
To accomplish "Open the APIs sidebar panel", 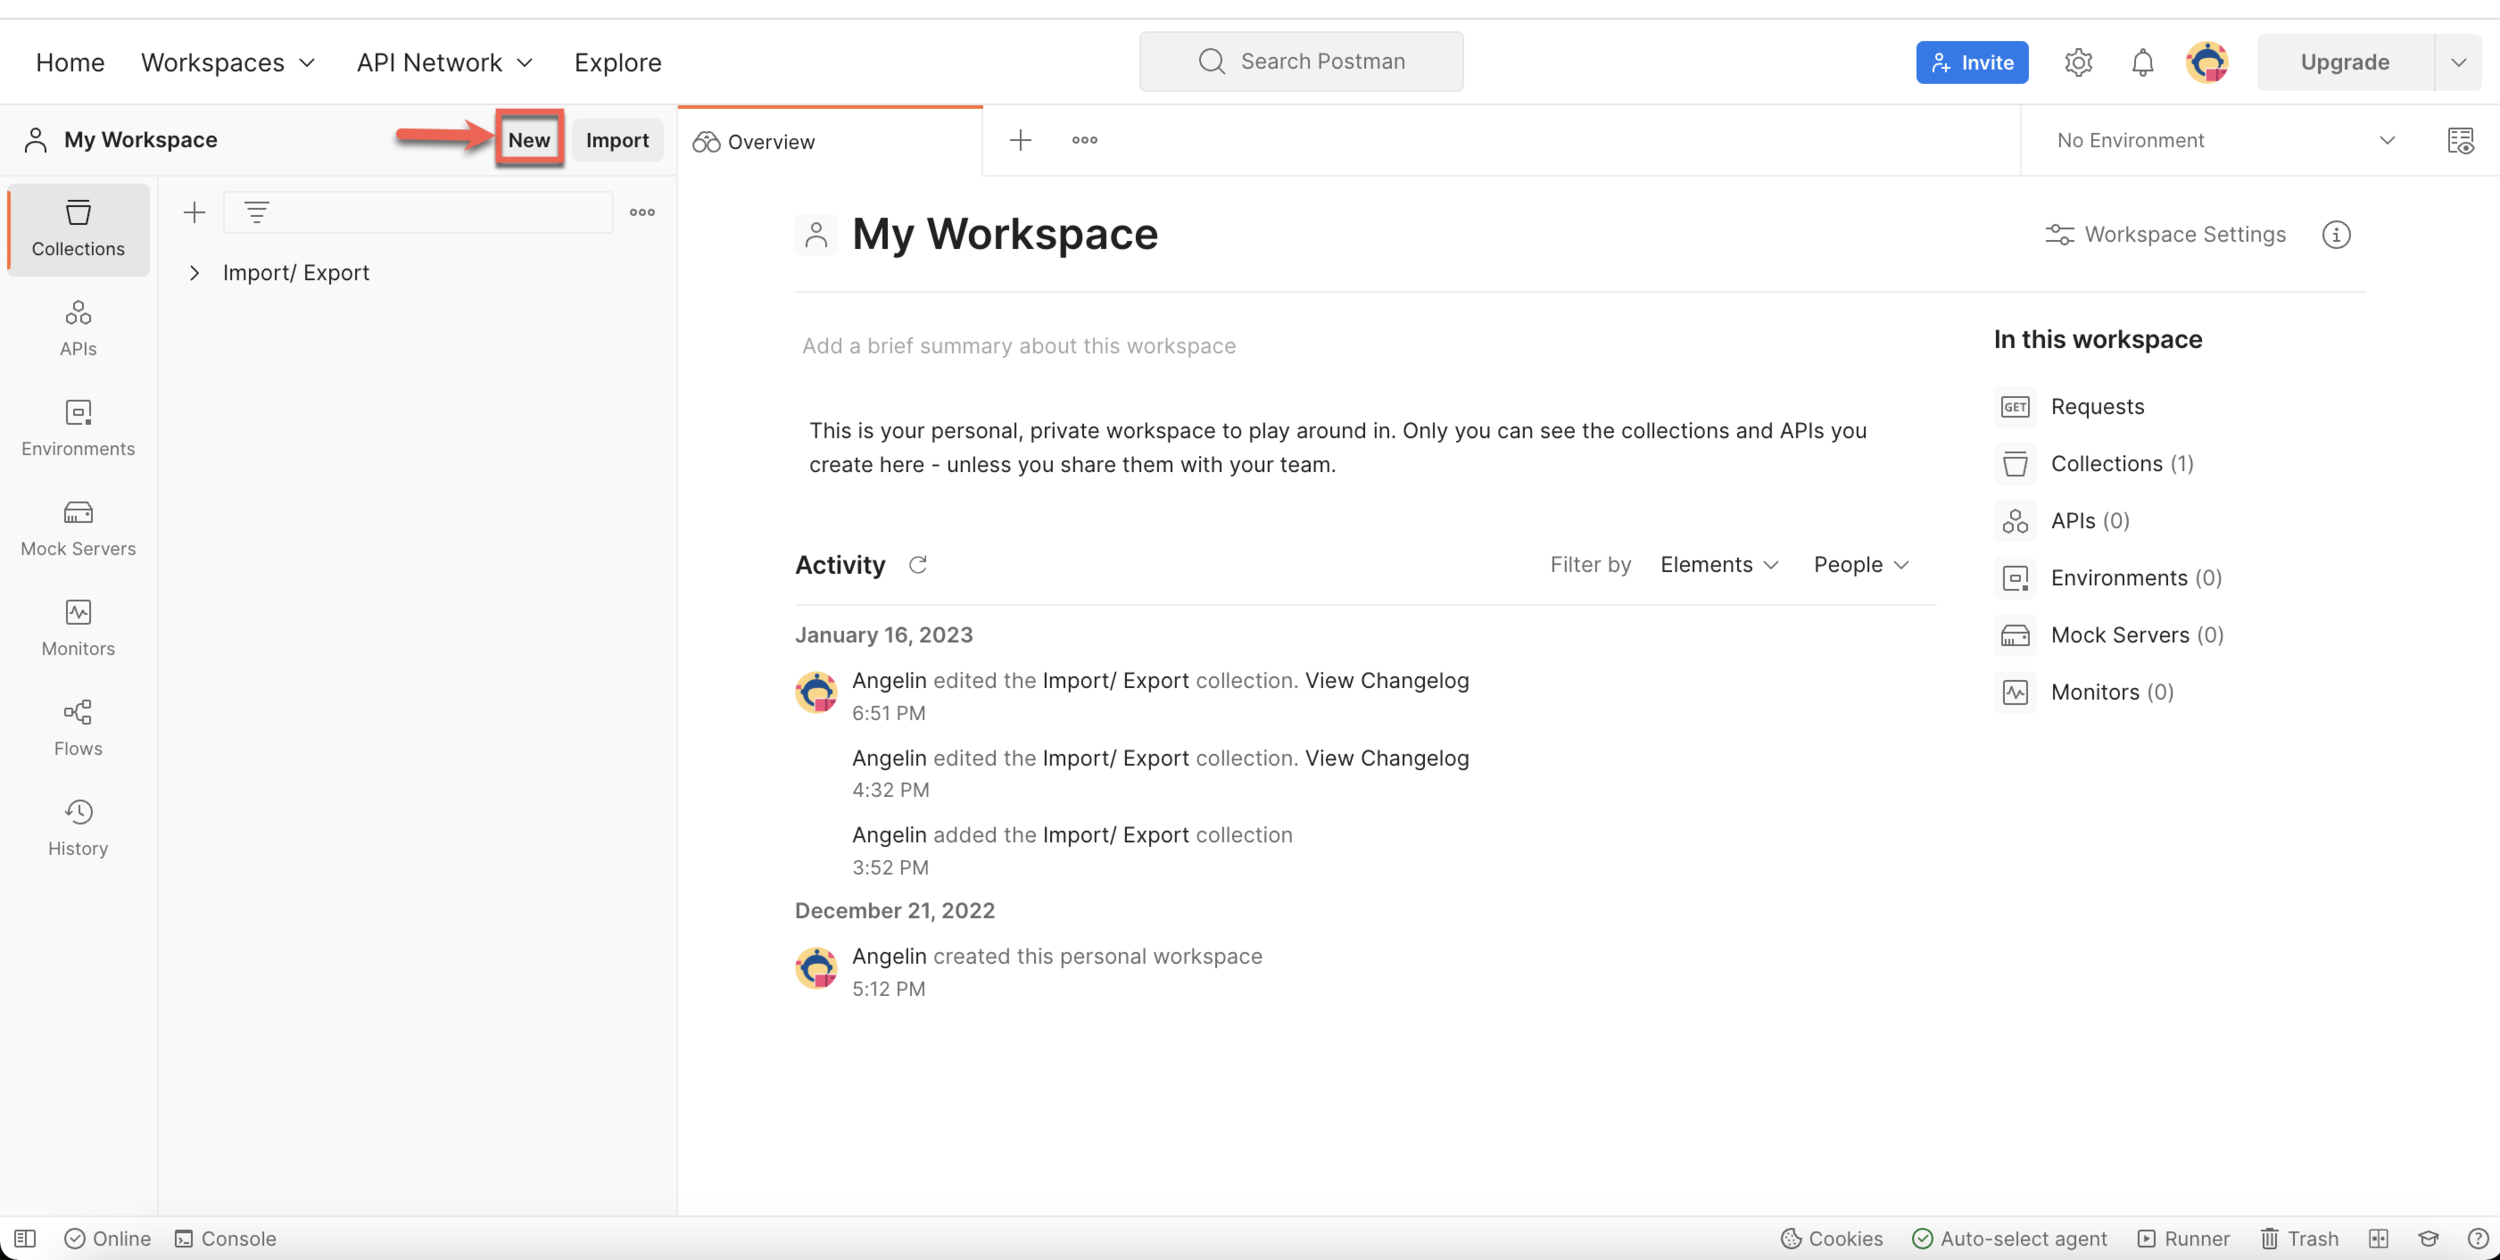I will pyautogui.click(x=78, y=328).
